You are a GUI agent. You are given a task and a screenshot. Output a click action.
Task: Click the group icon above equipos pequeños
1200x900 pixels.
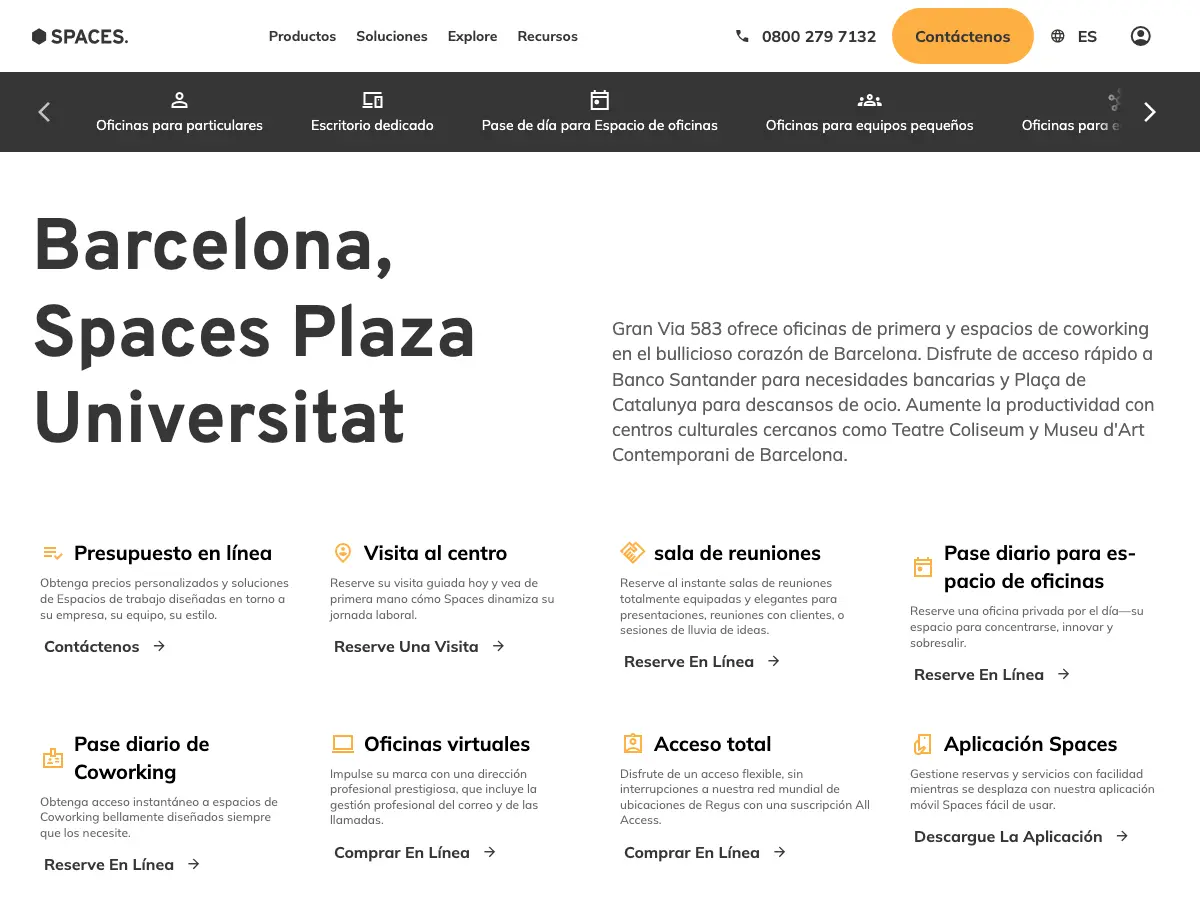click(869, 100)
